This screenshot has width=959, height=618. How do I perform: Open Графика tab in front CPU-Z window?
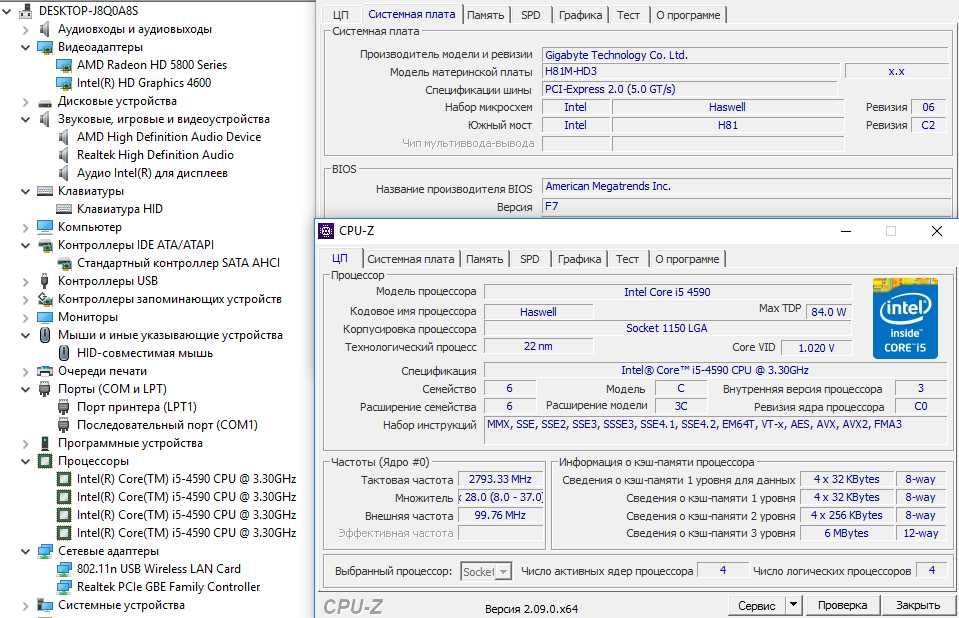coord(579,259)
